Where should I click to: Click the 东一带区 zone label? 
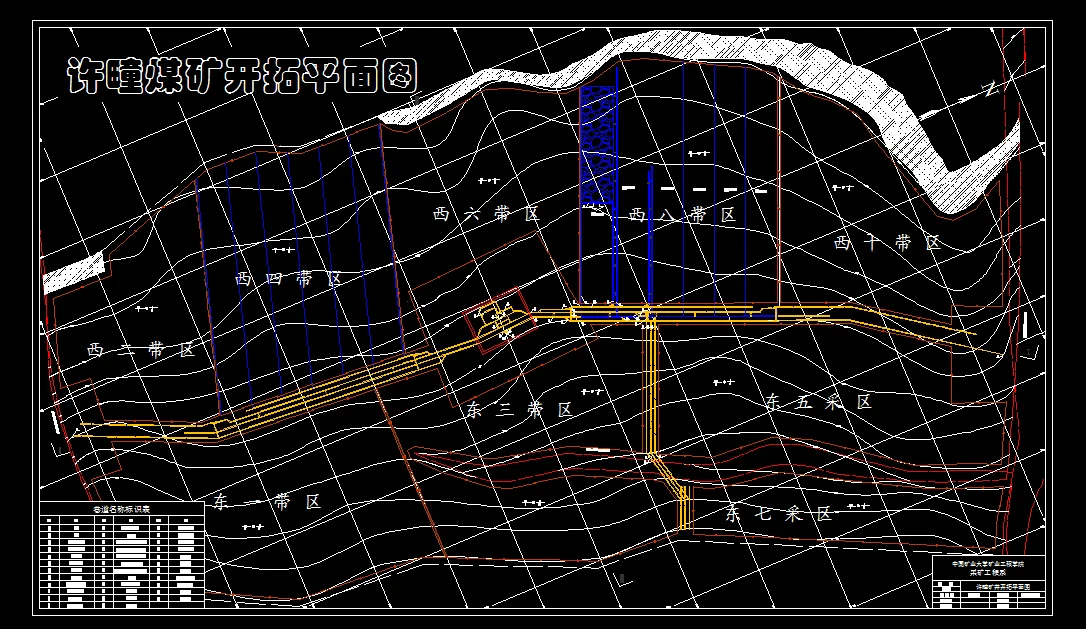[267, 502]
